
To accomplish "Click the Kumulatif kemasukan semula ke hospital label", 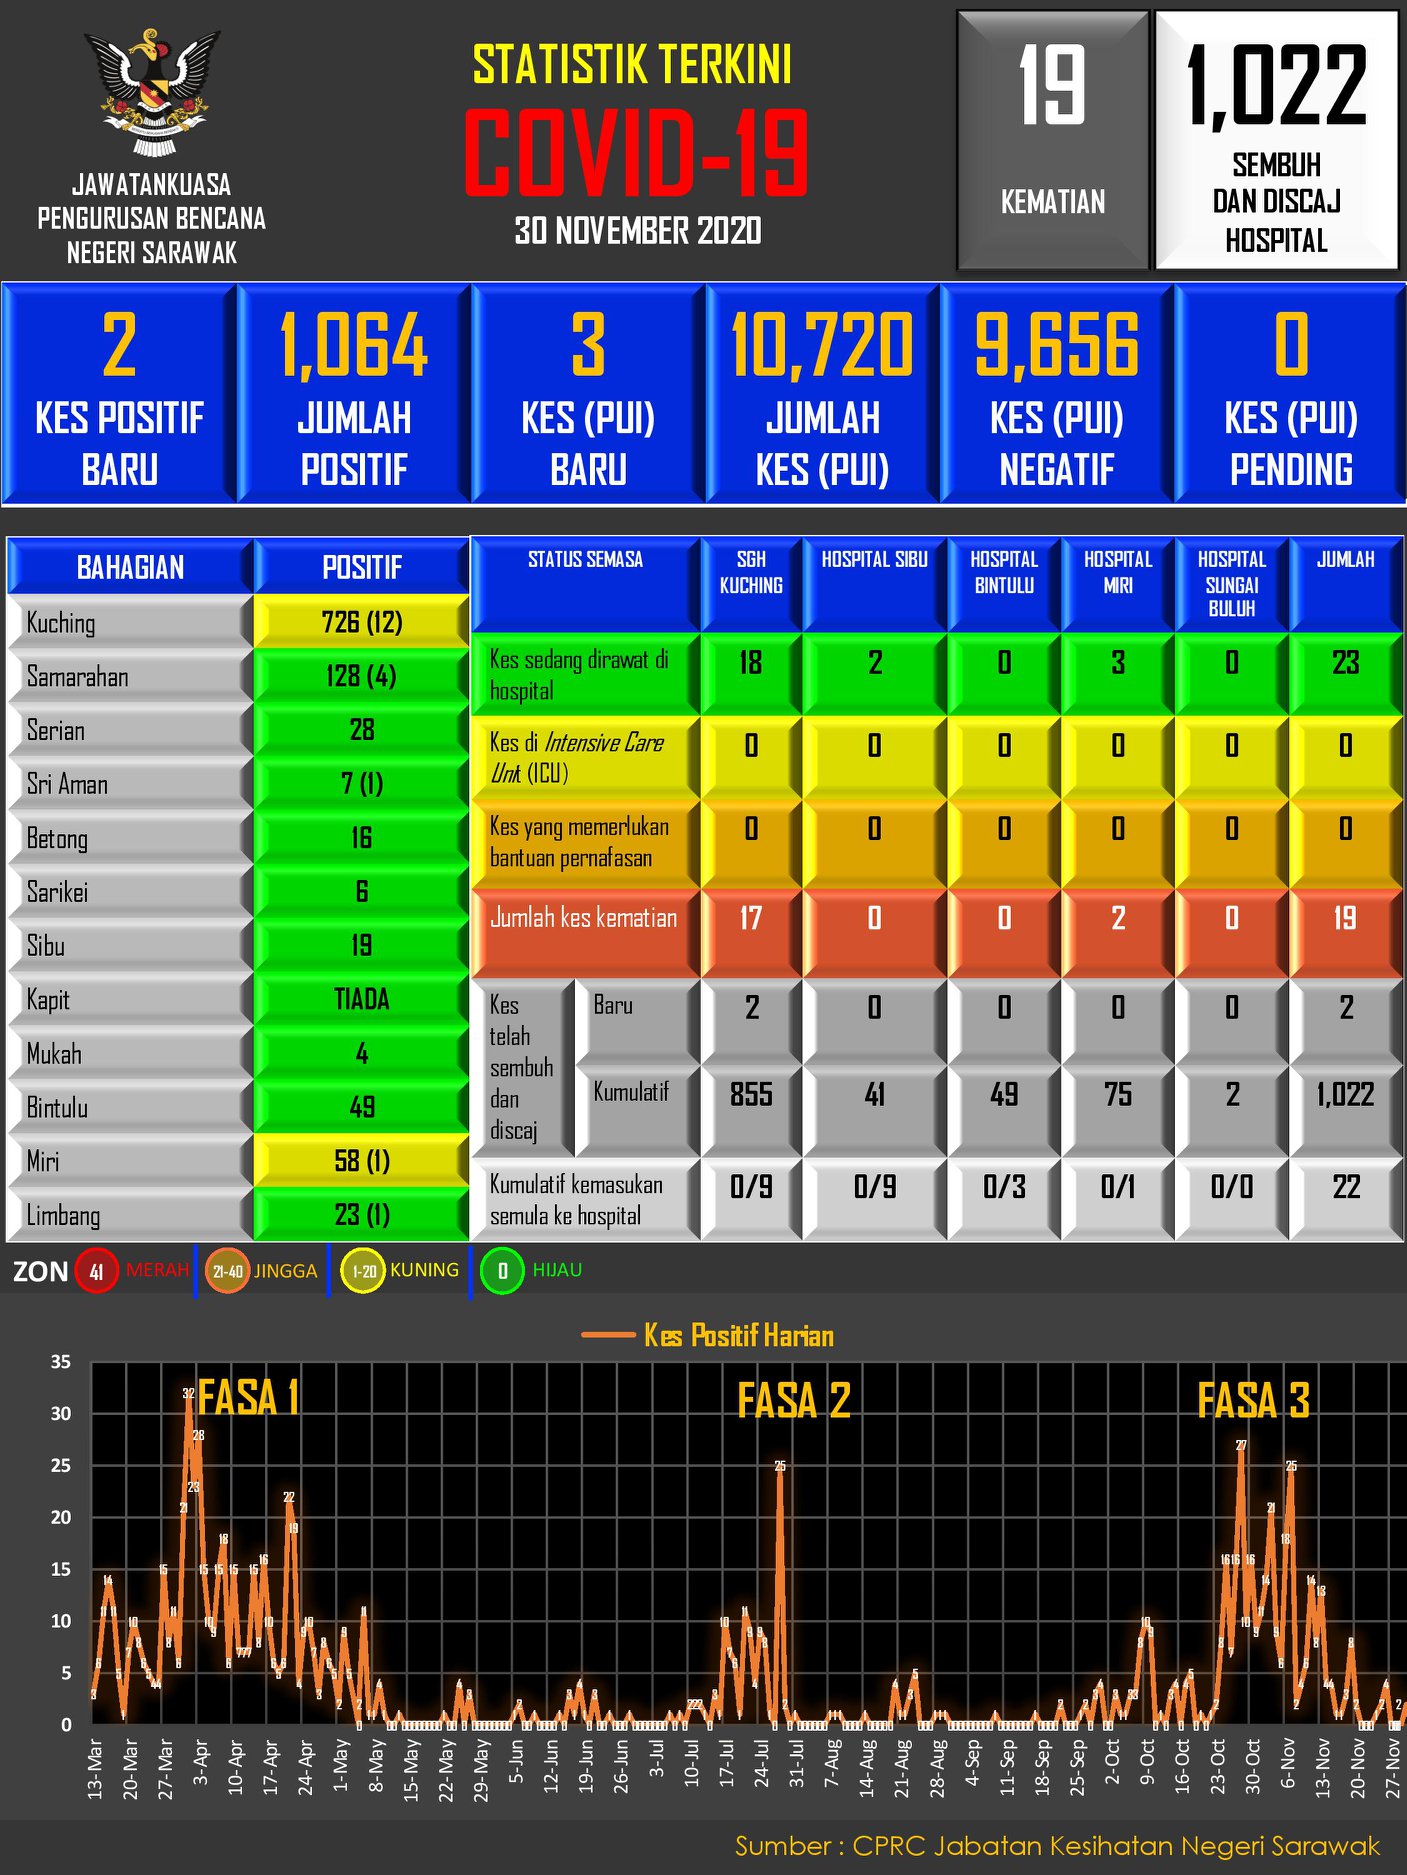I will pos(585,1200).
